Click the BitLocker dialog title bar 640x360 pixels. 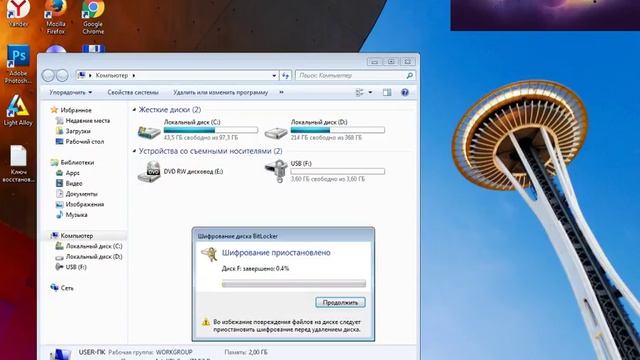click(283, 236)
